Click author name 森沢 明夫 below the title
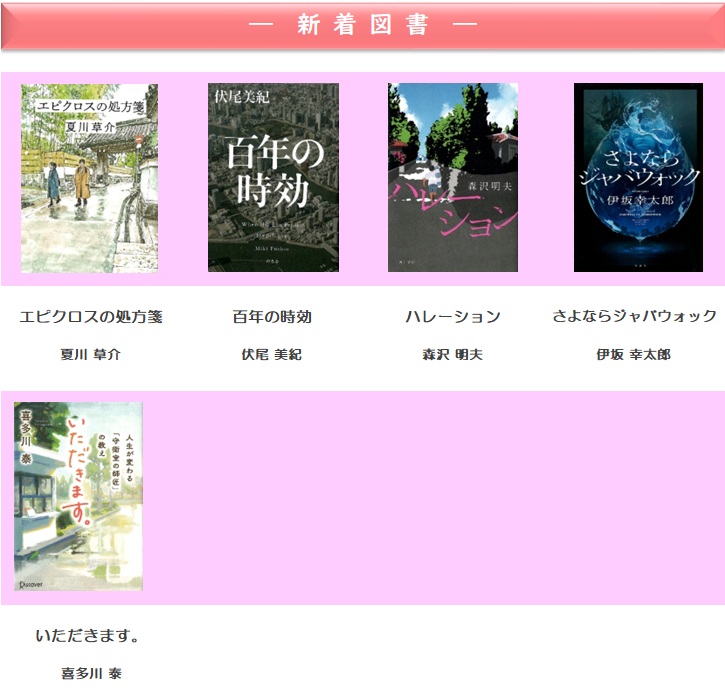Screen dimensions: 725x691 coord(453,355)
